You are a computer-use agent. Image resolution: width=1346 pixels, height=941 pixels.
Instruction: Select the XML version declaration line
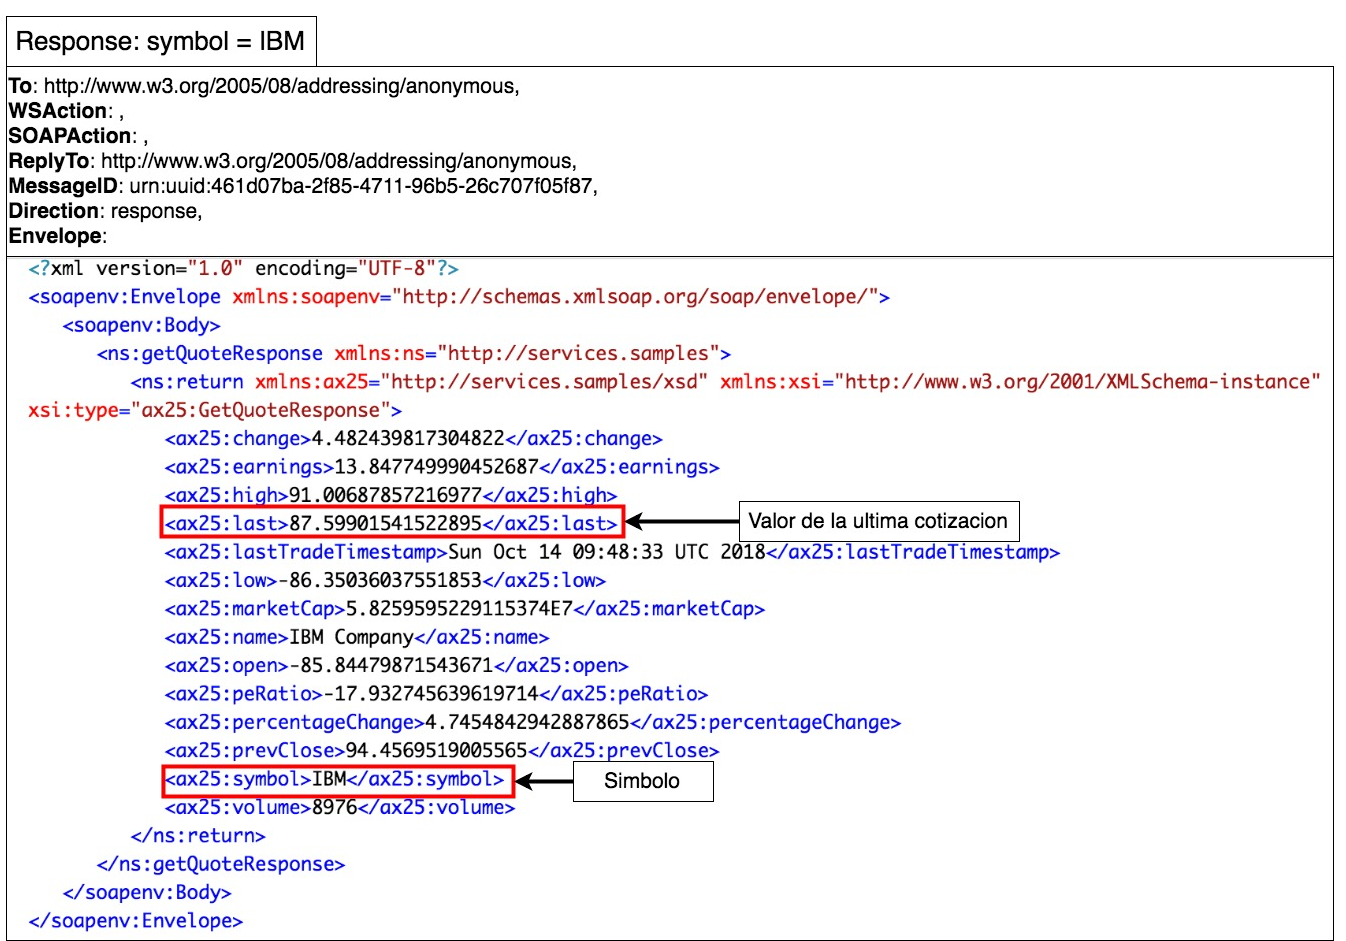coord(243,269)
